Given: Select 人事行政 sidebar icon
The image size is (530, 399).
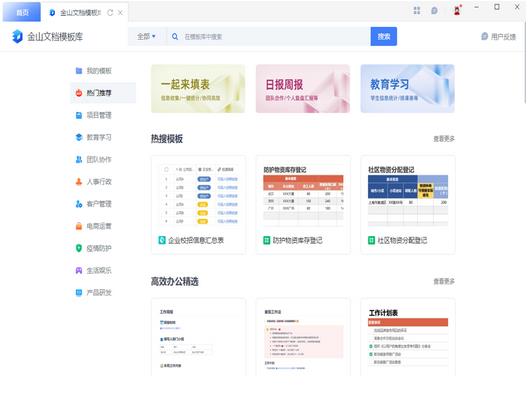Looking at the screenshot, I should [79, 182].
